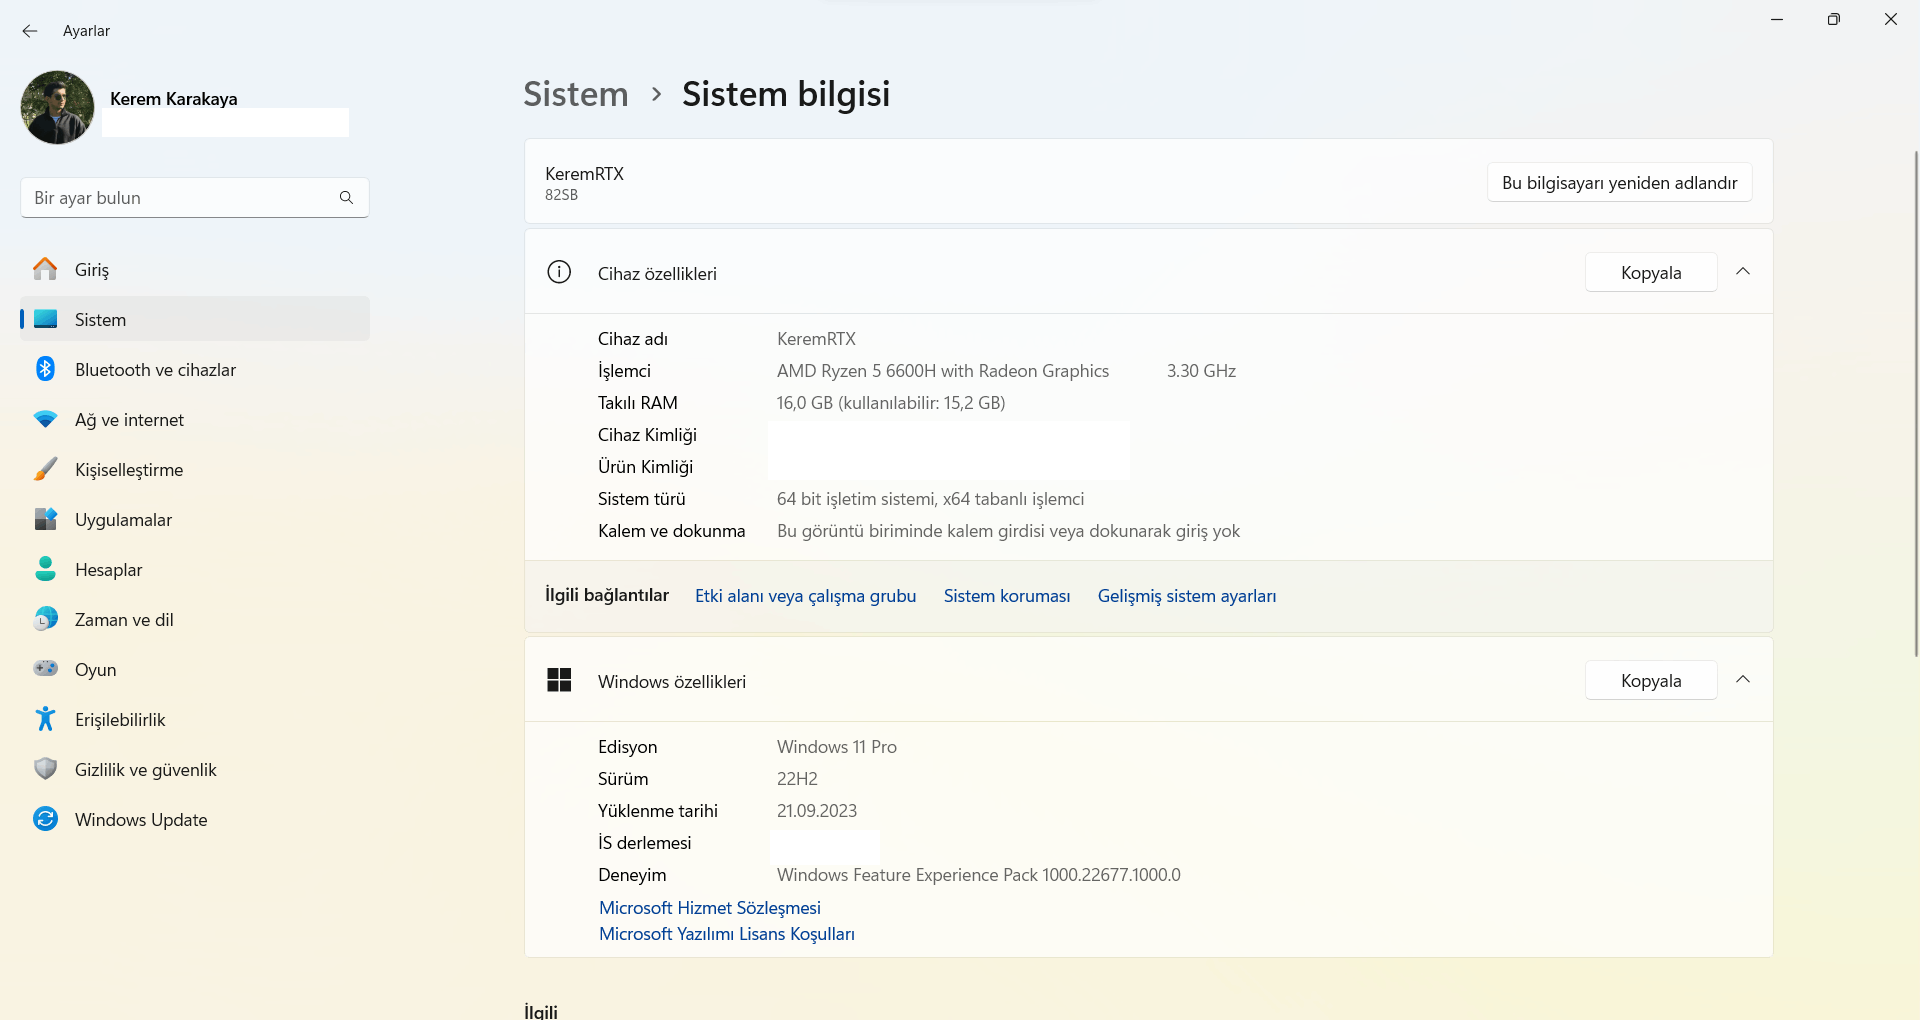Open Microsoft Yazılımı Lisans Koşulları link
Image resolution: width=1920 pixels, height=1020 pixels.
coord(727,934)
